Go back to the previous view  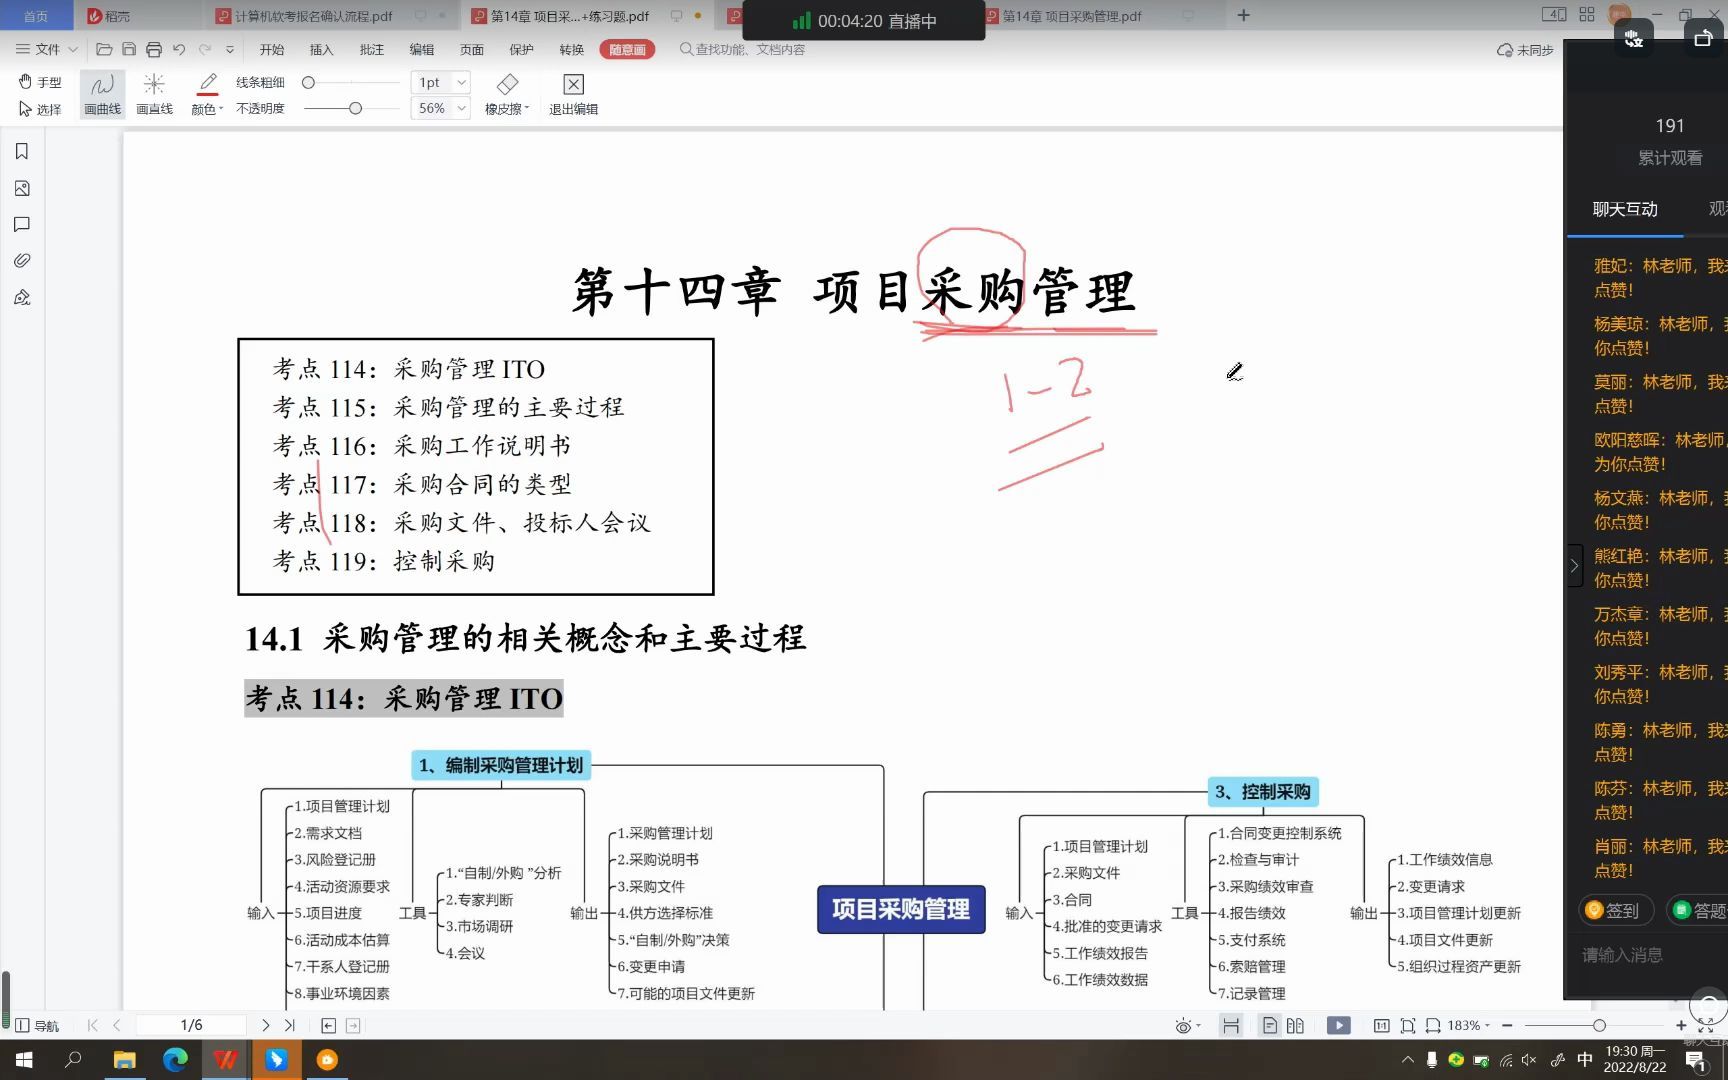point(328,1025)
